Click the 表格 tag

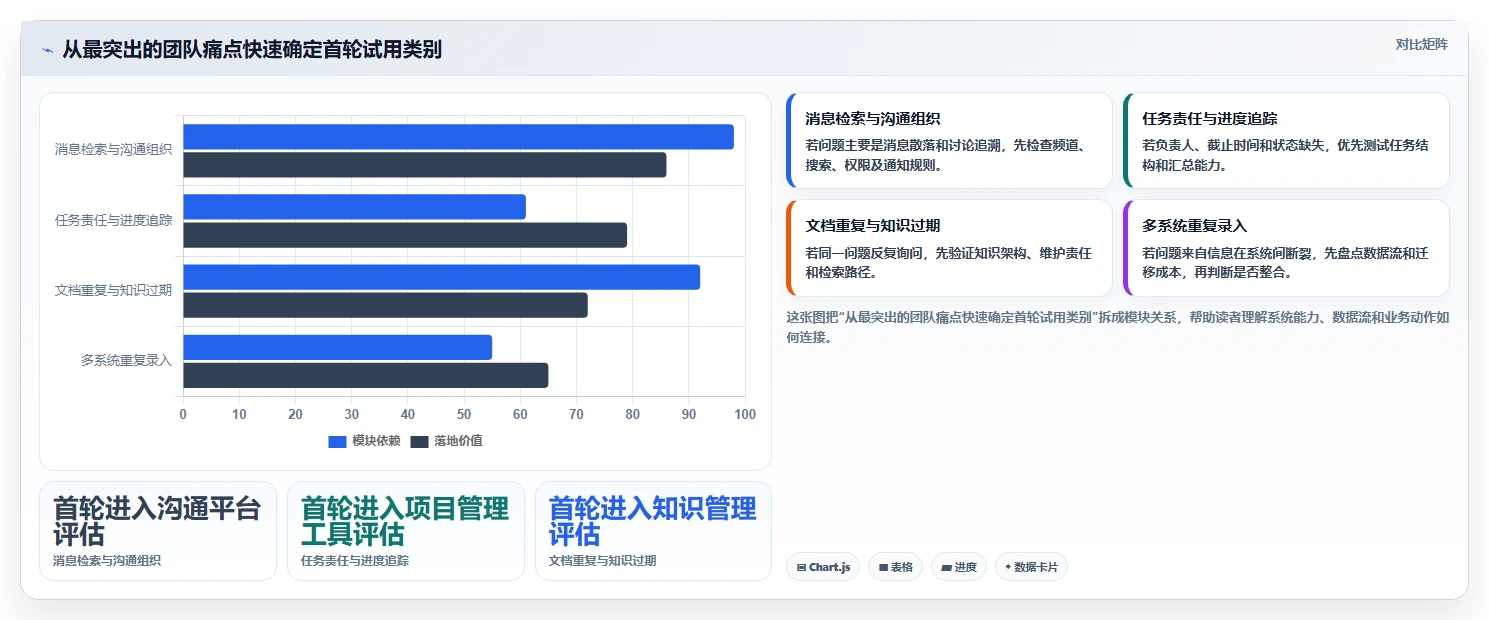895,567
